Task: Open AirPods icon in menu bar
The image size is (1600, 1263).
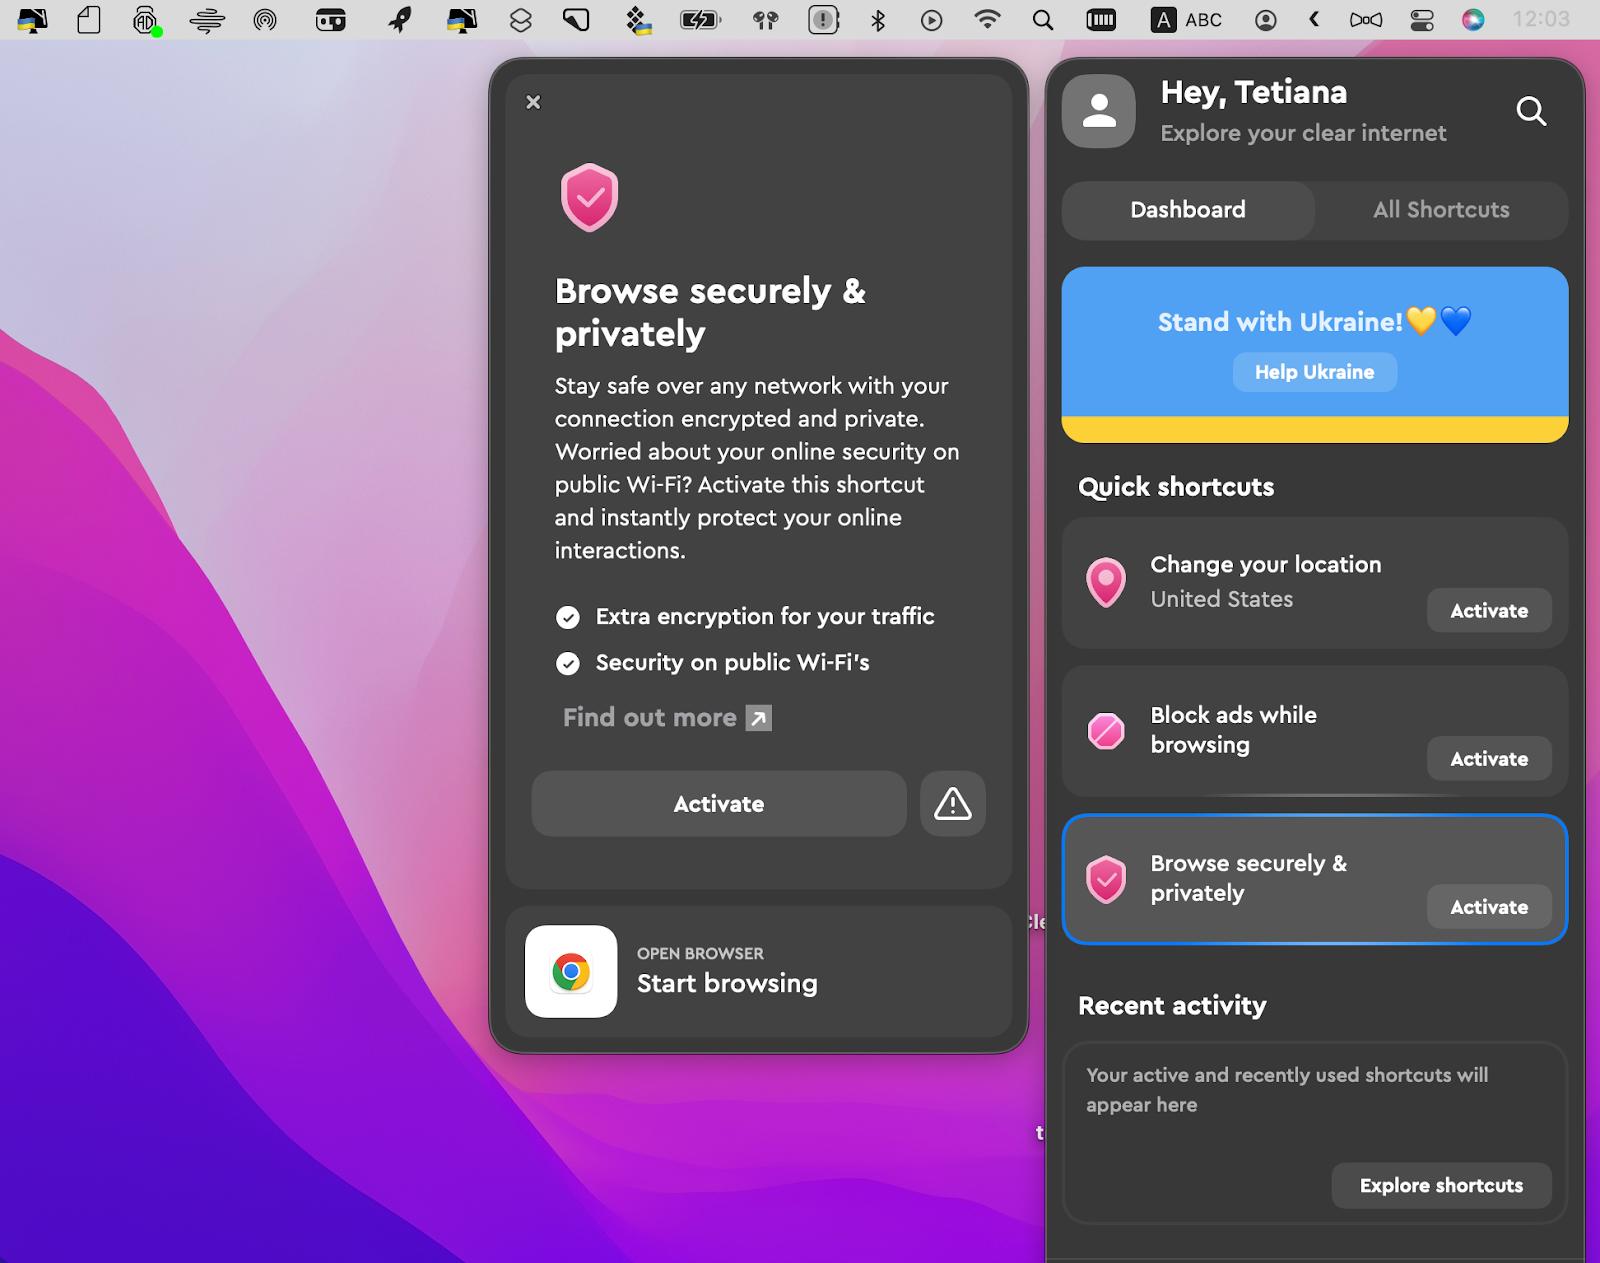Action: [x=766, y=20]
